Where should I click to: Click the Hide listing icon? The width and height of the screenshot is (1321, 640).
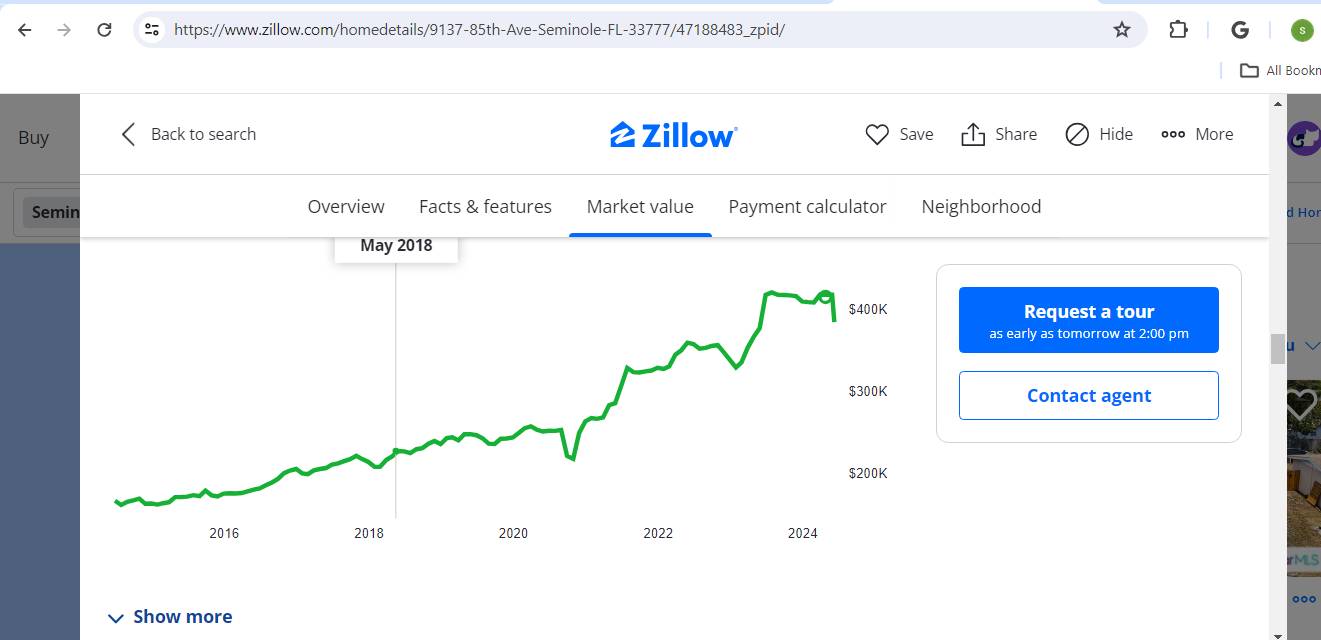coord(1077,134)
